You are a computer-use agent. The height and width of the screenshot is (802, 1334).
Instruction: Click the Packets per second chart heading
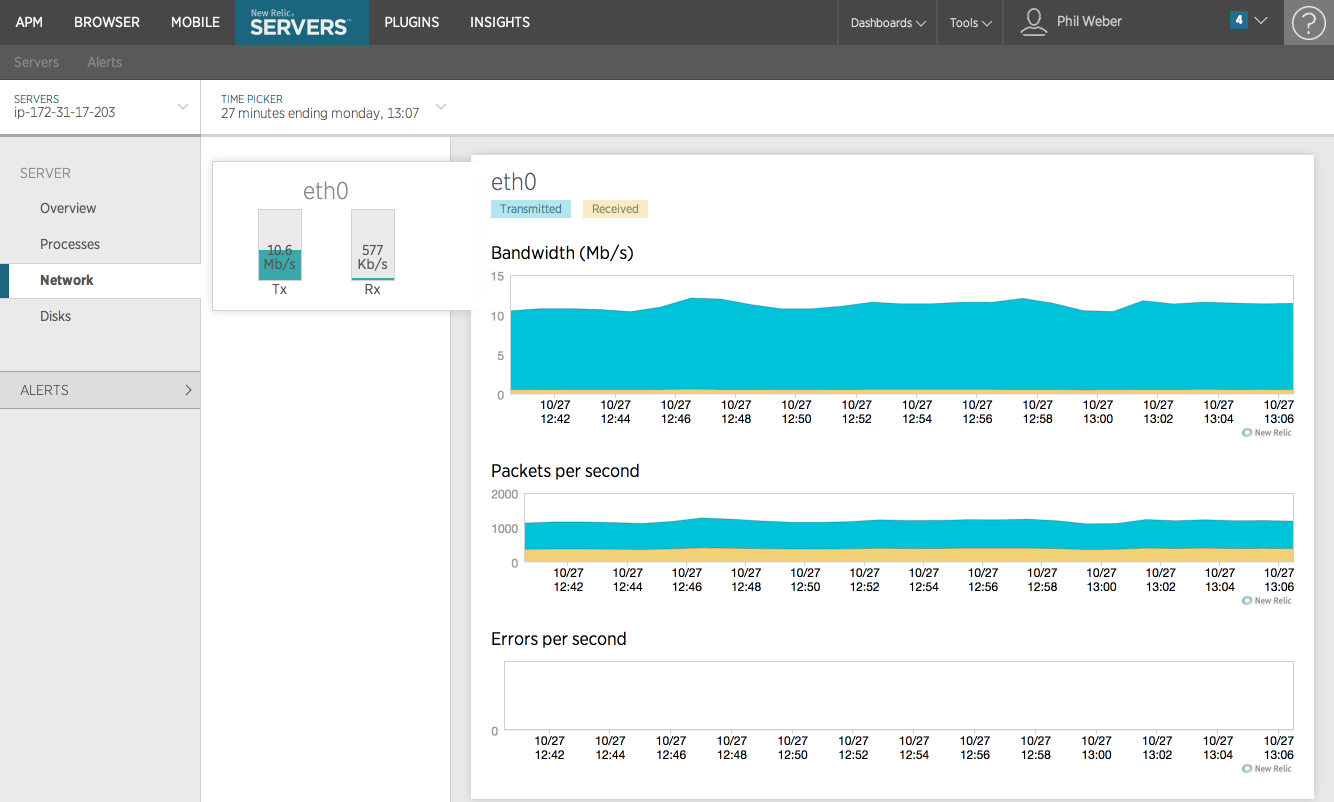(565, 471)
